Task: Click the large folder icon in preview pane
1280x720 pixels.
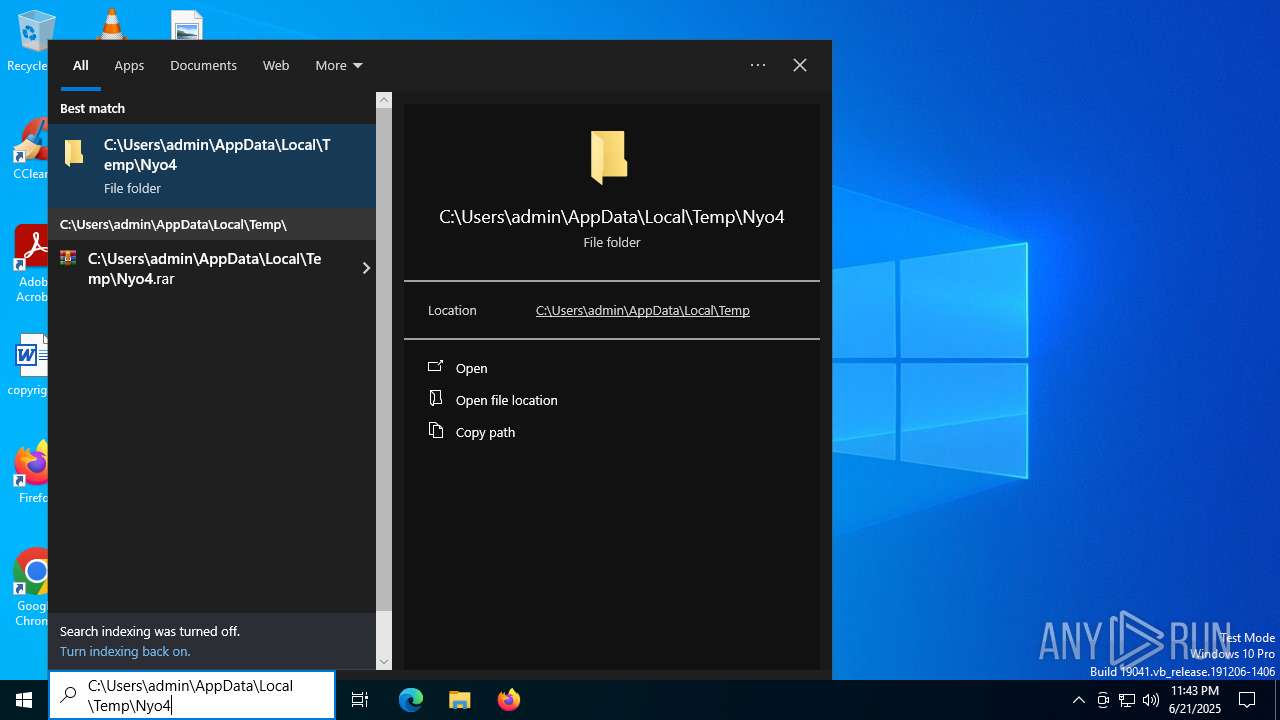Action: 609,157
